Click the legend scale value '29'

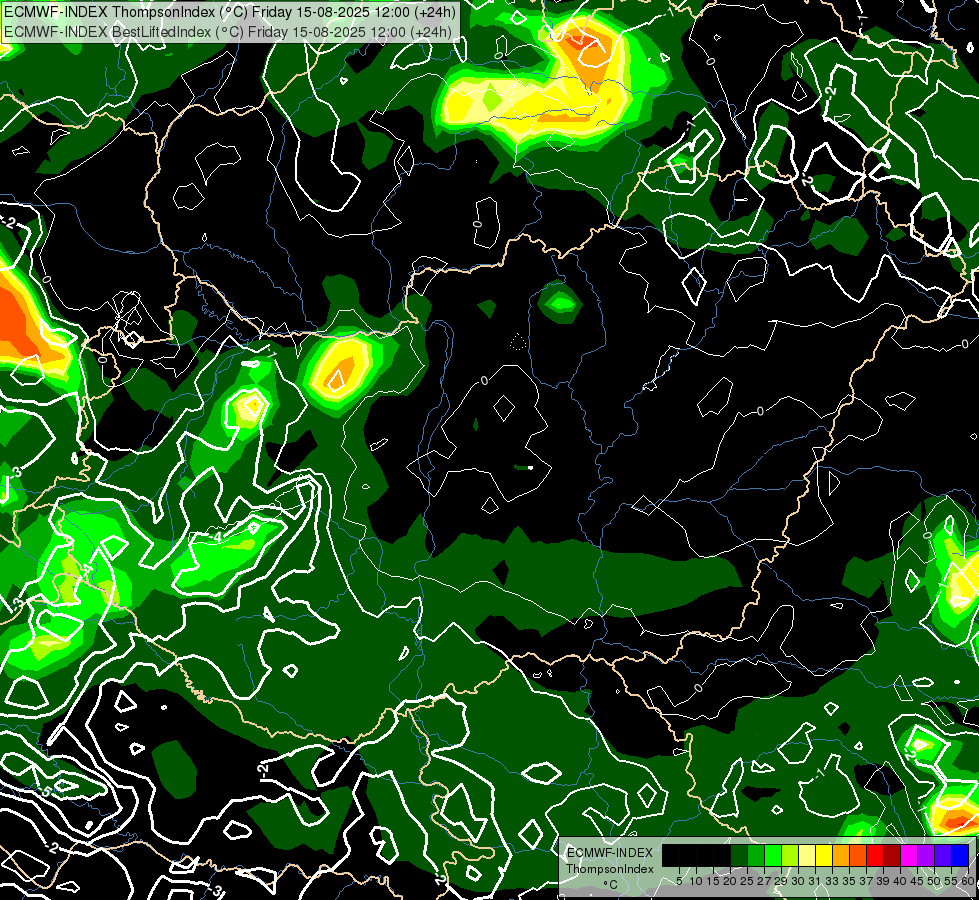[x=781, y=881]
